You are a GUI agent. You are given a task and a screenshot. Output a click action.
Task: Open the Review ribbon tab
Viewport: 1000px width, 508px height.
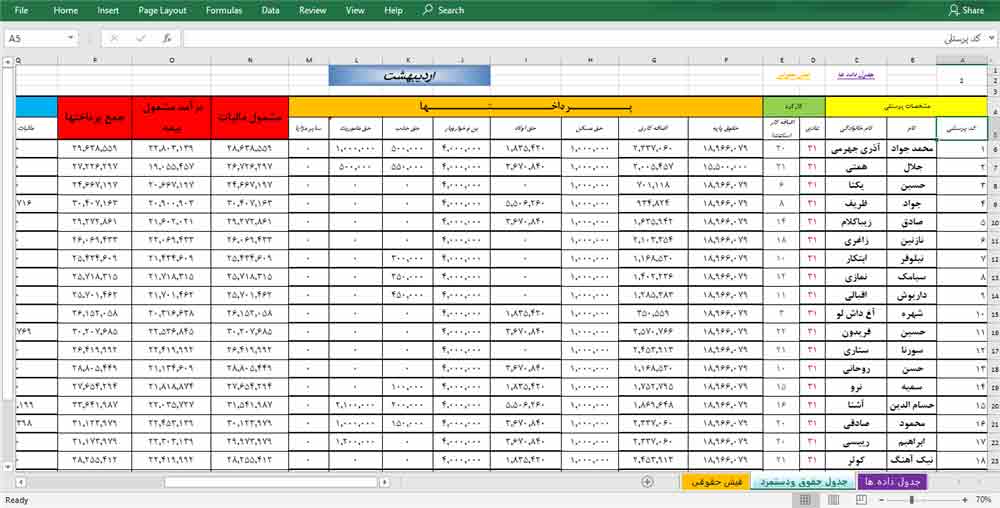click(312, 10)
